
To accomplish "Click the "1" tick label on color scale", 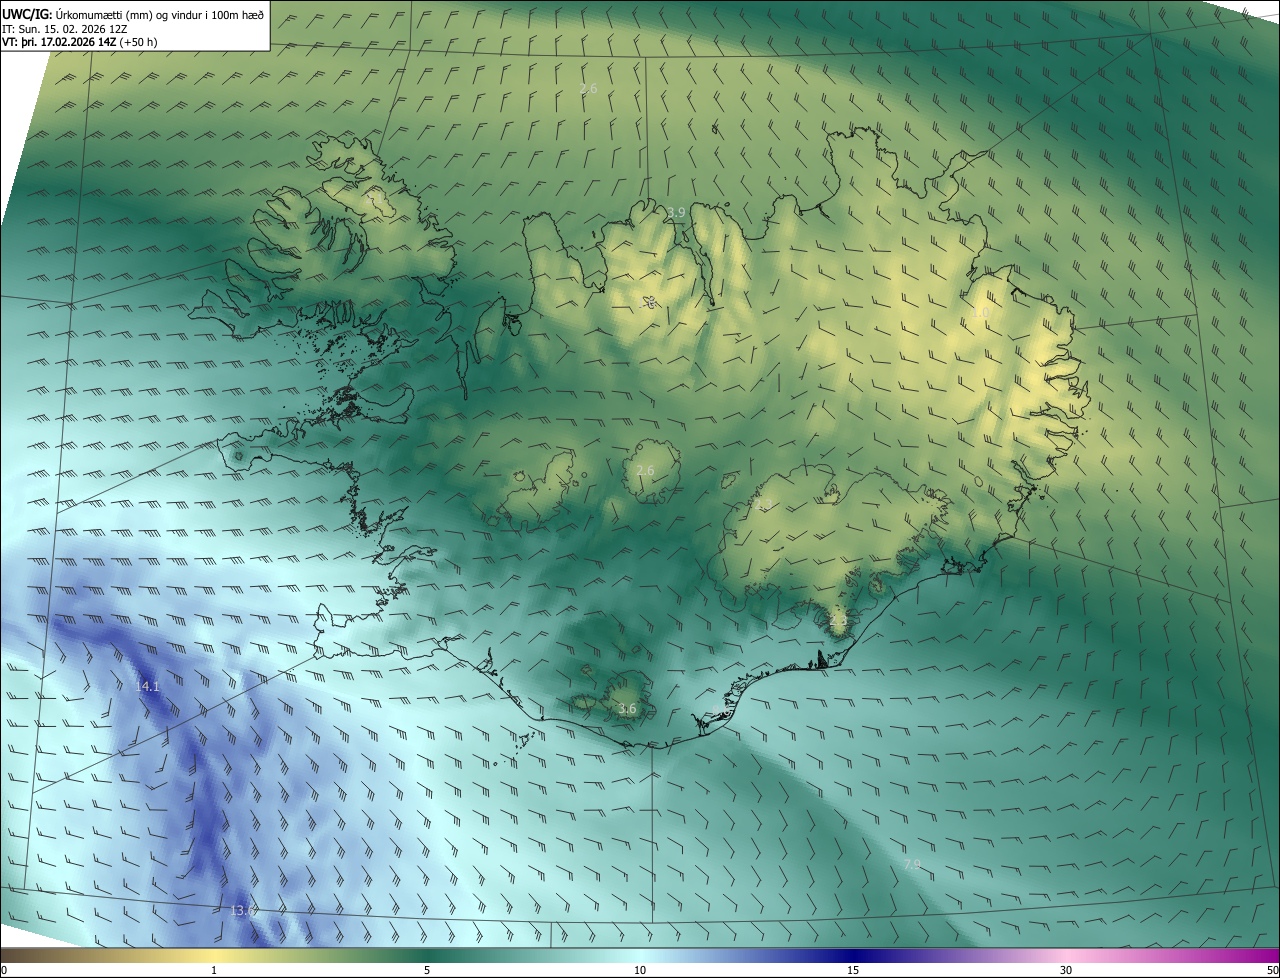I will coord(214,970).
